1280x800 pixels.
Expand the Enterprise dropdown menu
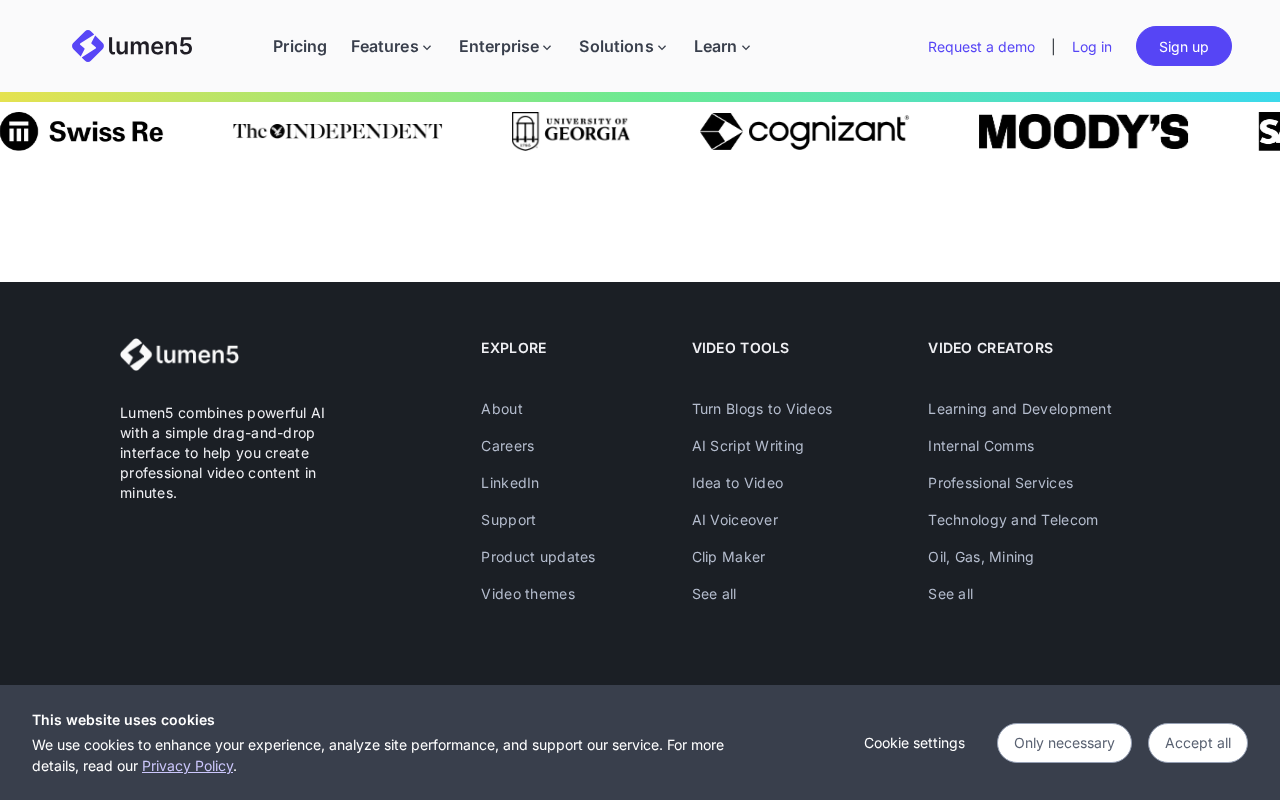505,46
